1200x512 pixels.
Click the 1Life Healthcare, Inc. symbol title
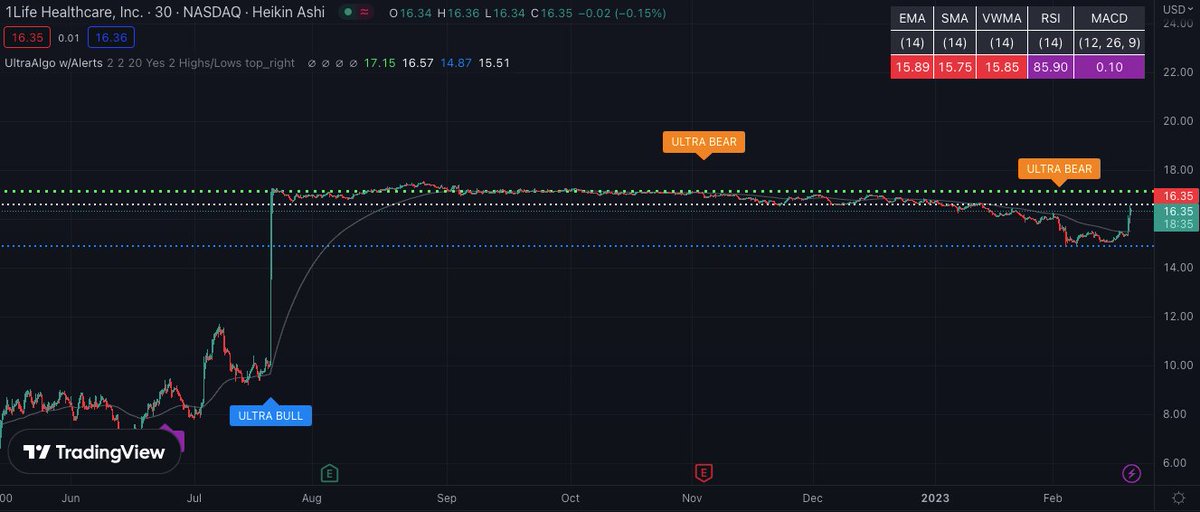pos(72,13)
